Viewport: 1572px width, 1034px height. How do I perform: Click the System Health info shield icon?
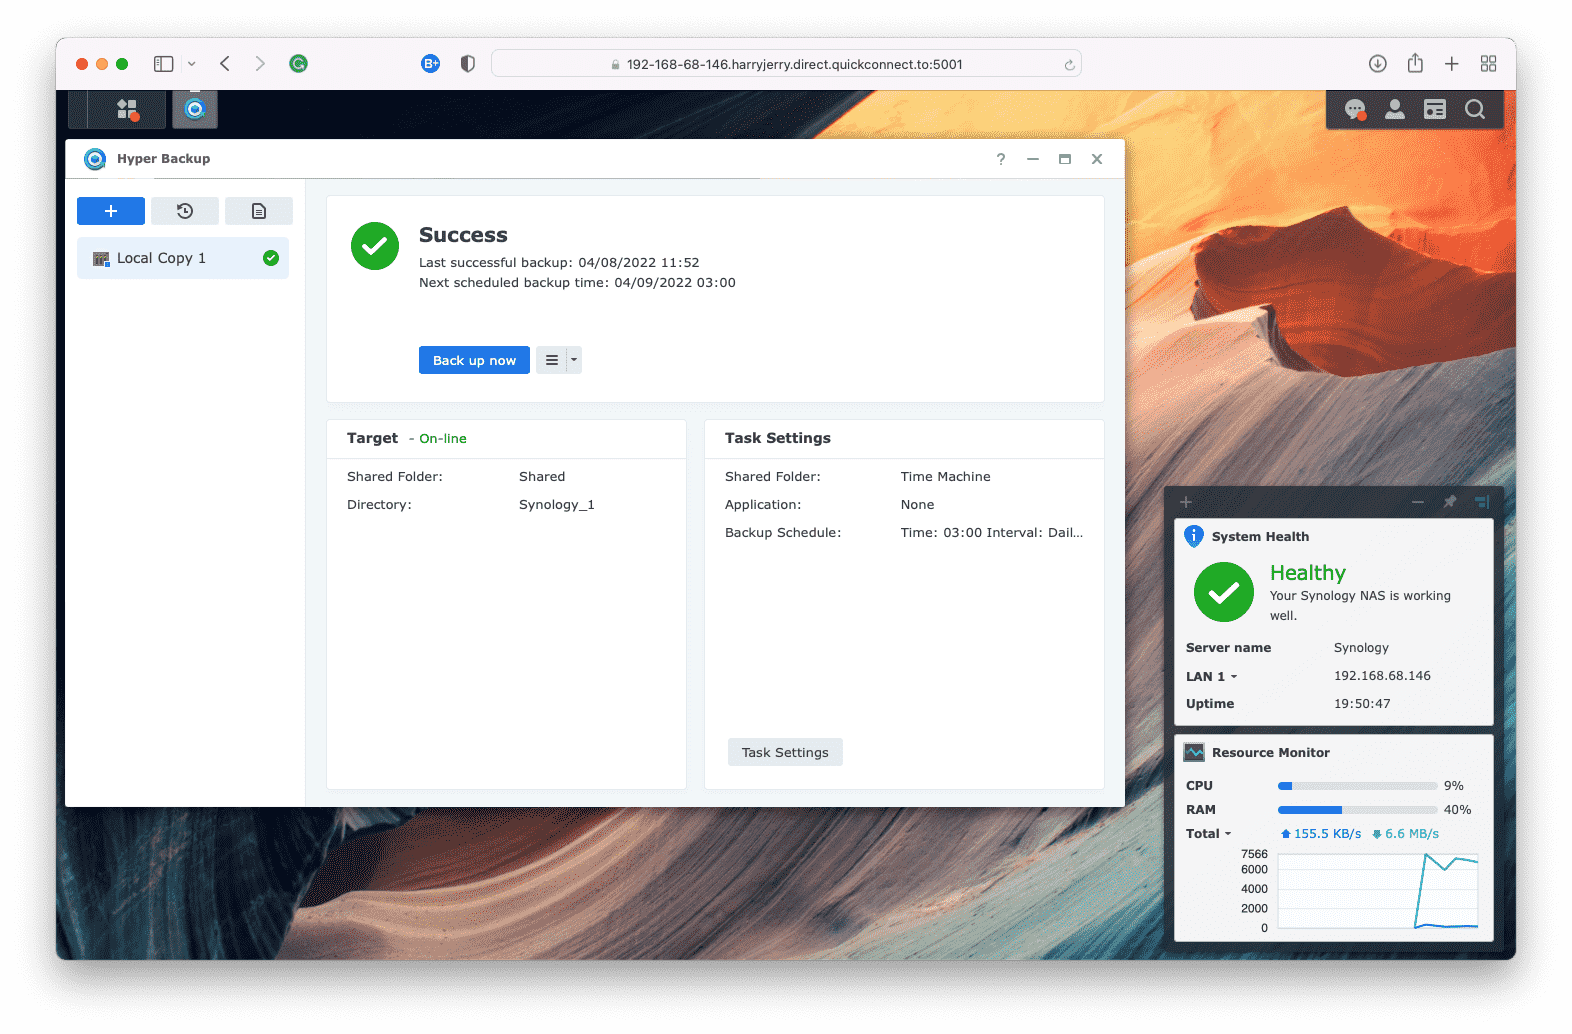pos(1194,536)
